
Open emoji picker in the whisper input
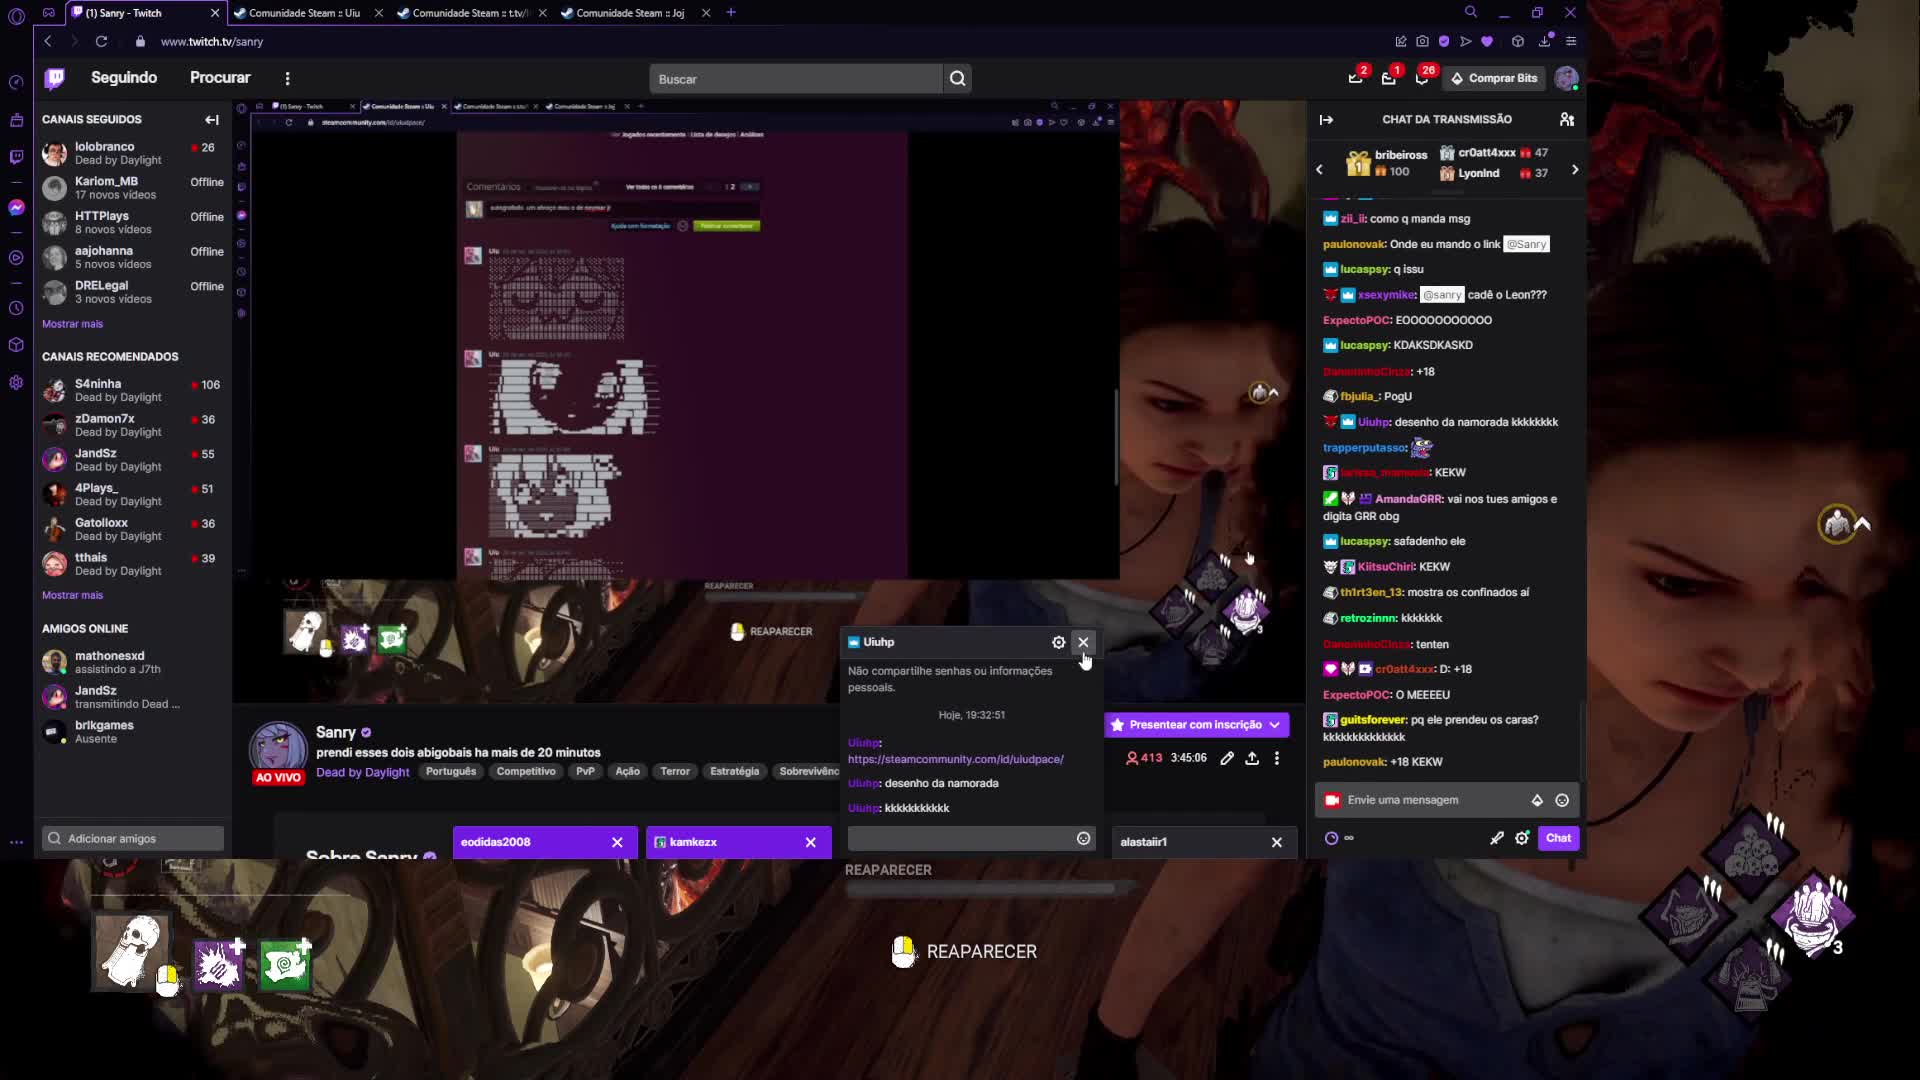[1083, 838]
